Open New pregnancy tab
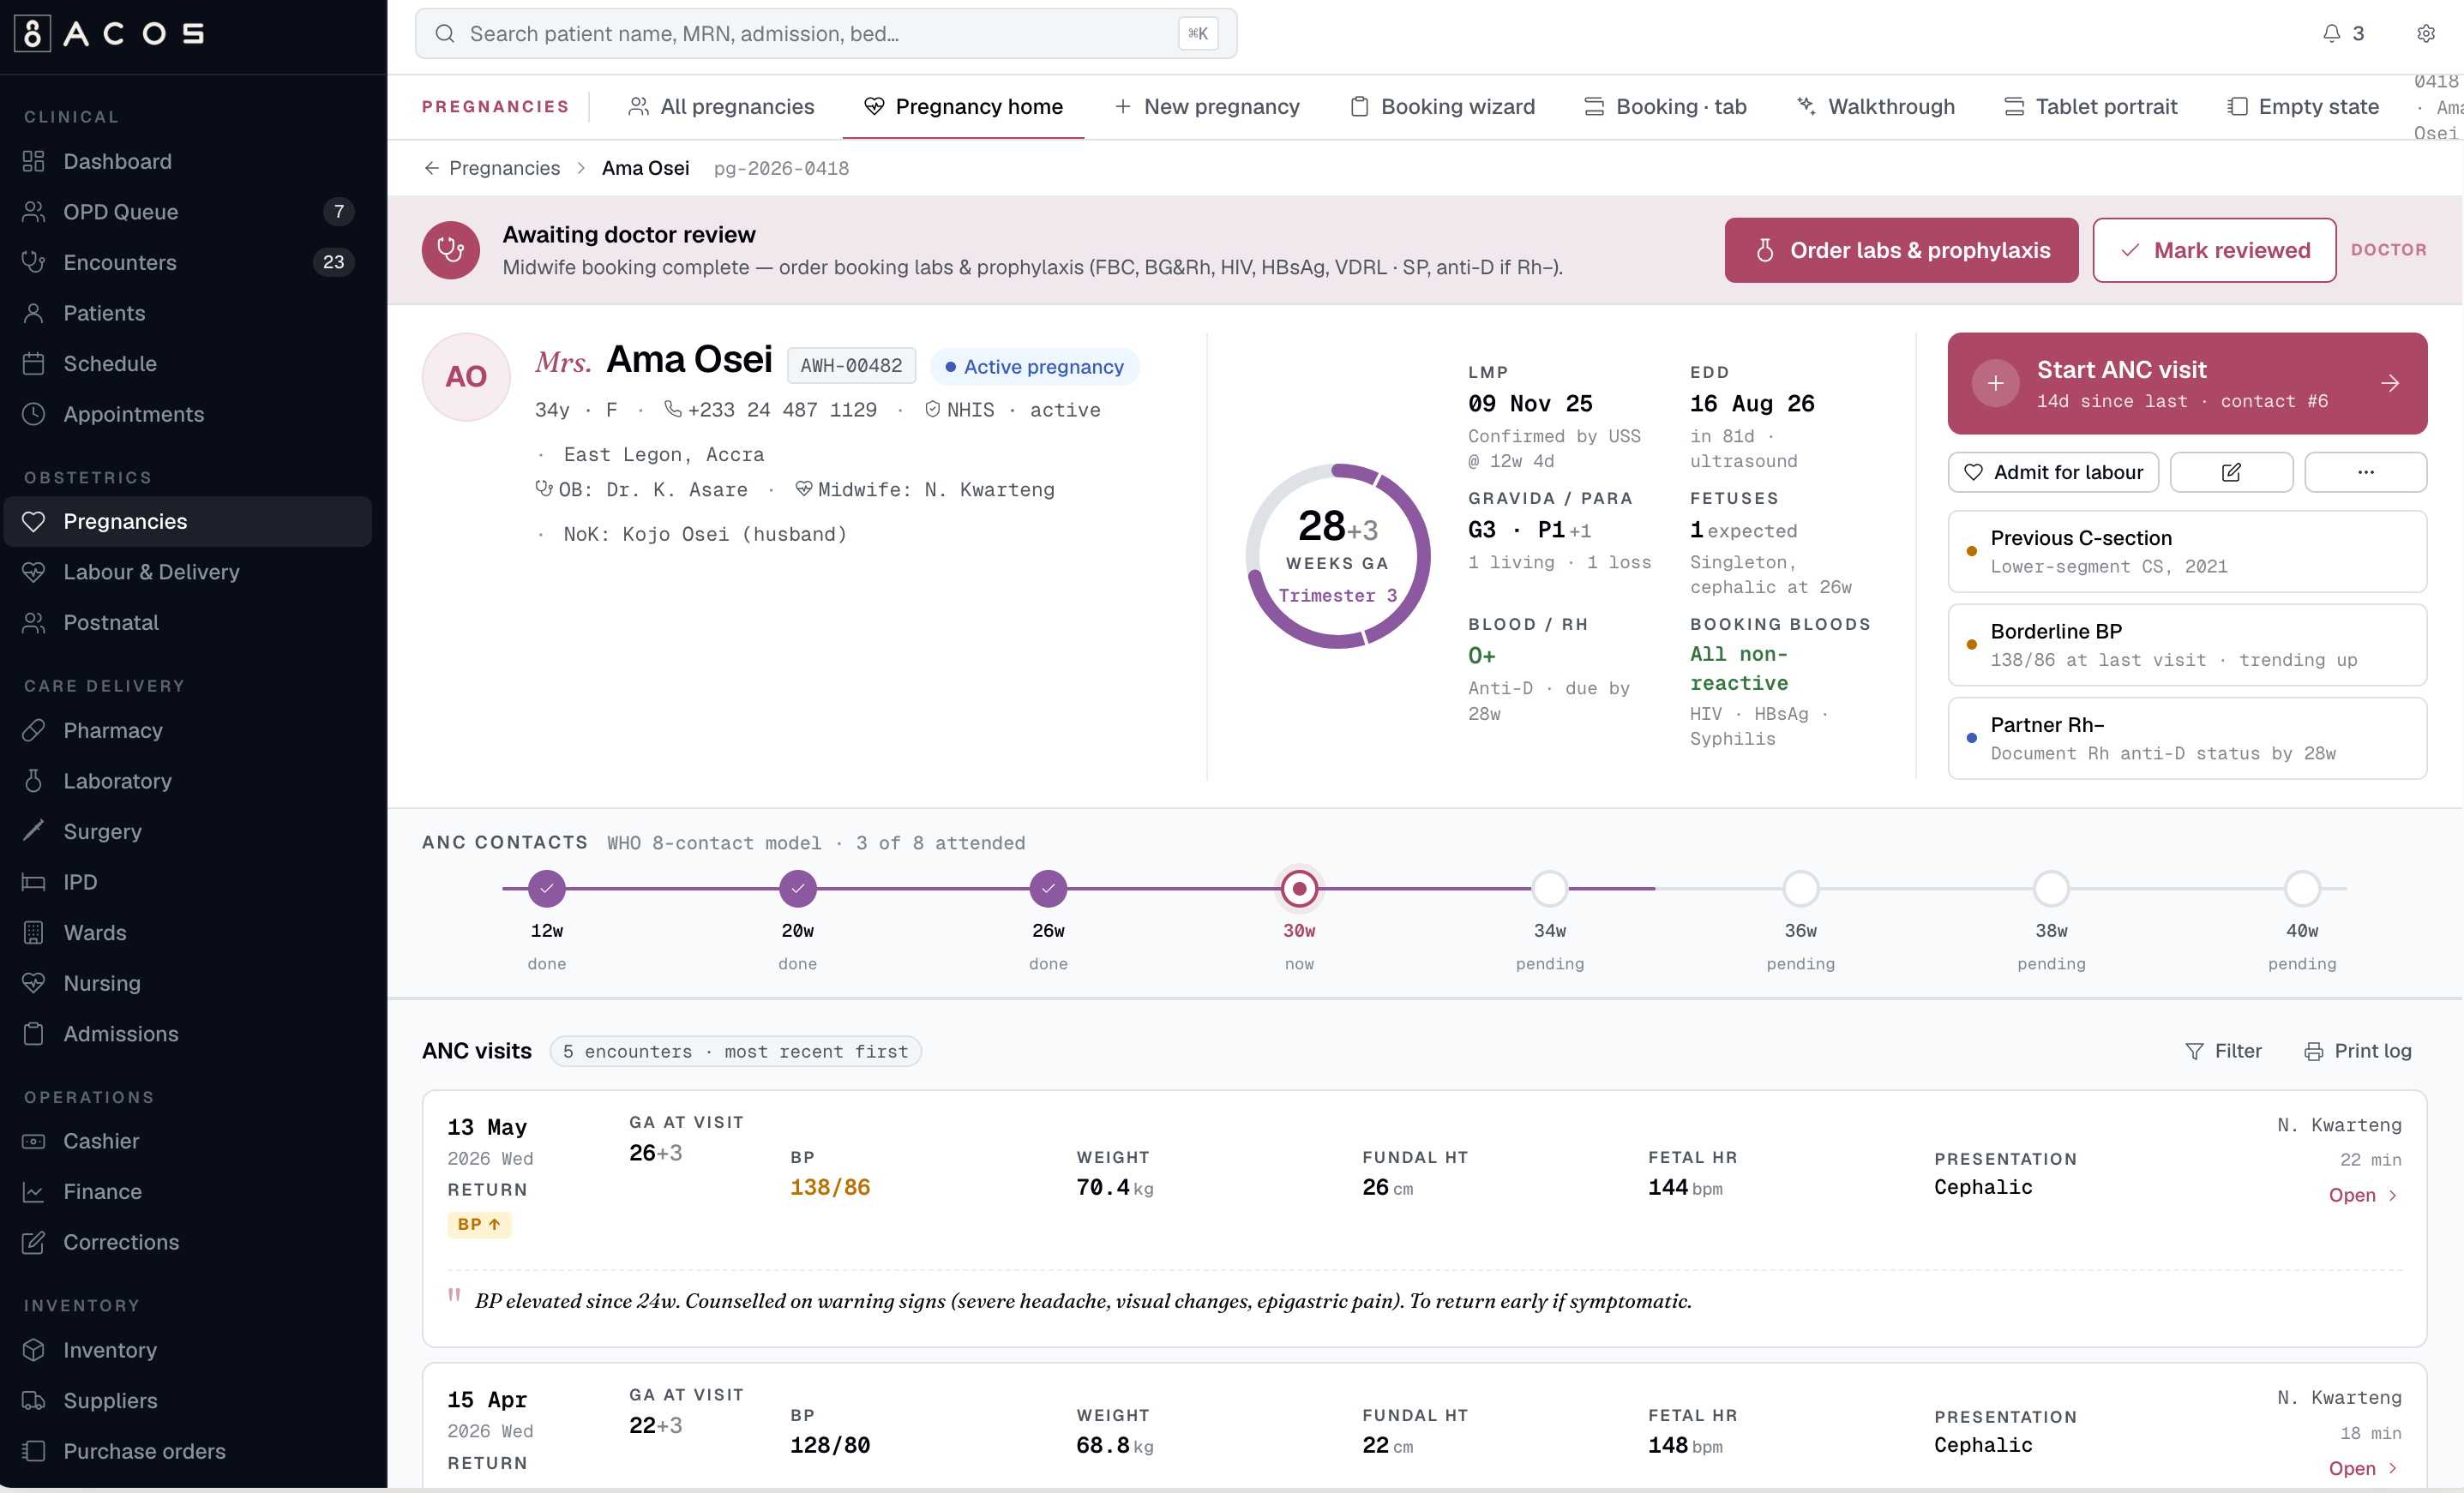 click(1207, 107)
